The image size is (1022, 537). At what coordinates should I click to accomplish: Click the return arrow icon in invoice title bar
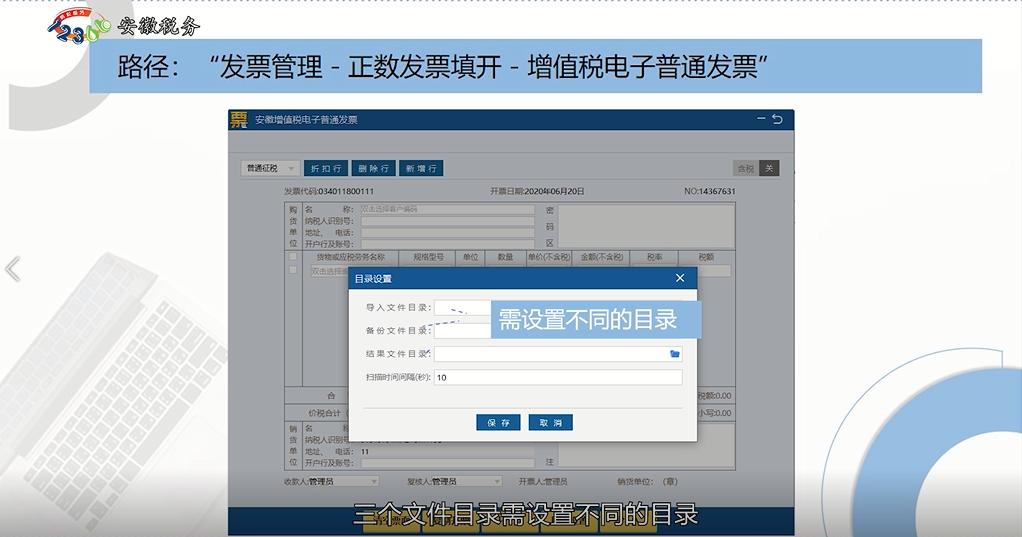(777, 119)
